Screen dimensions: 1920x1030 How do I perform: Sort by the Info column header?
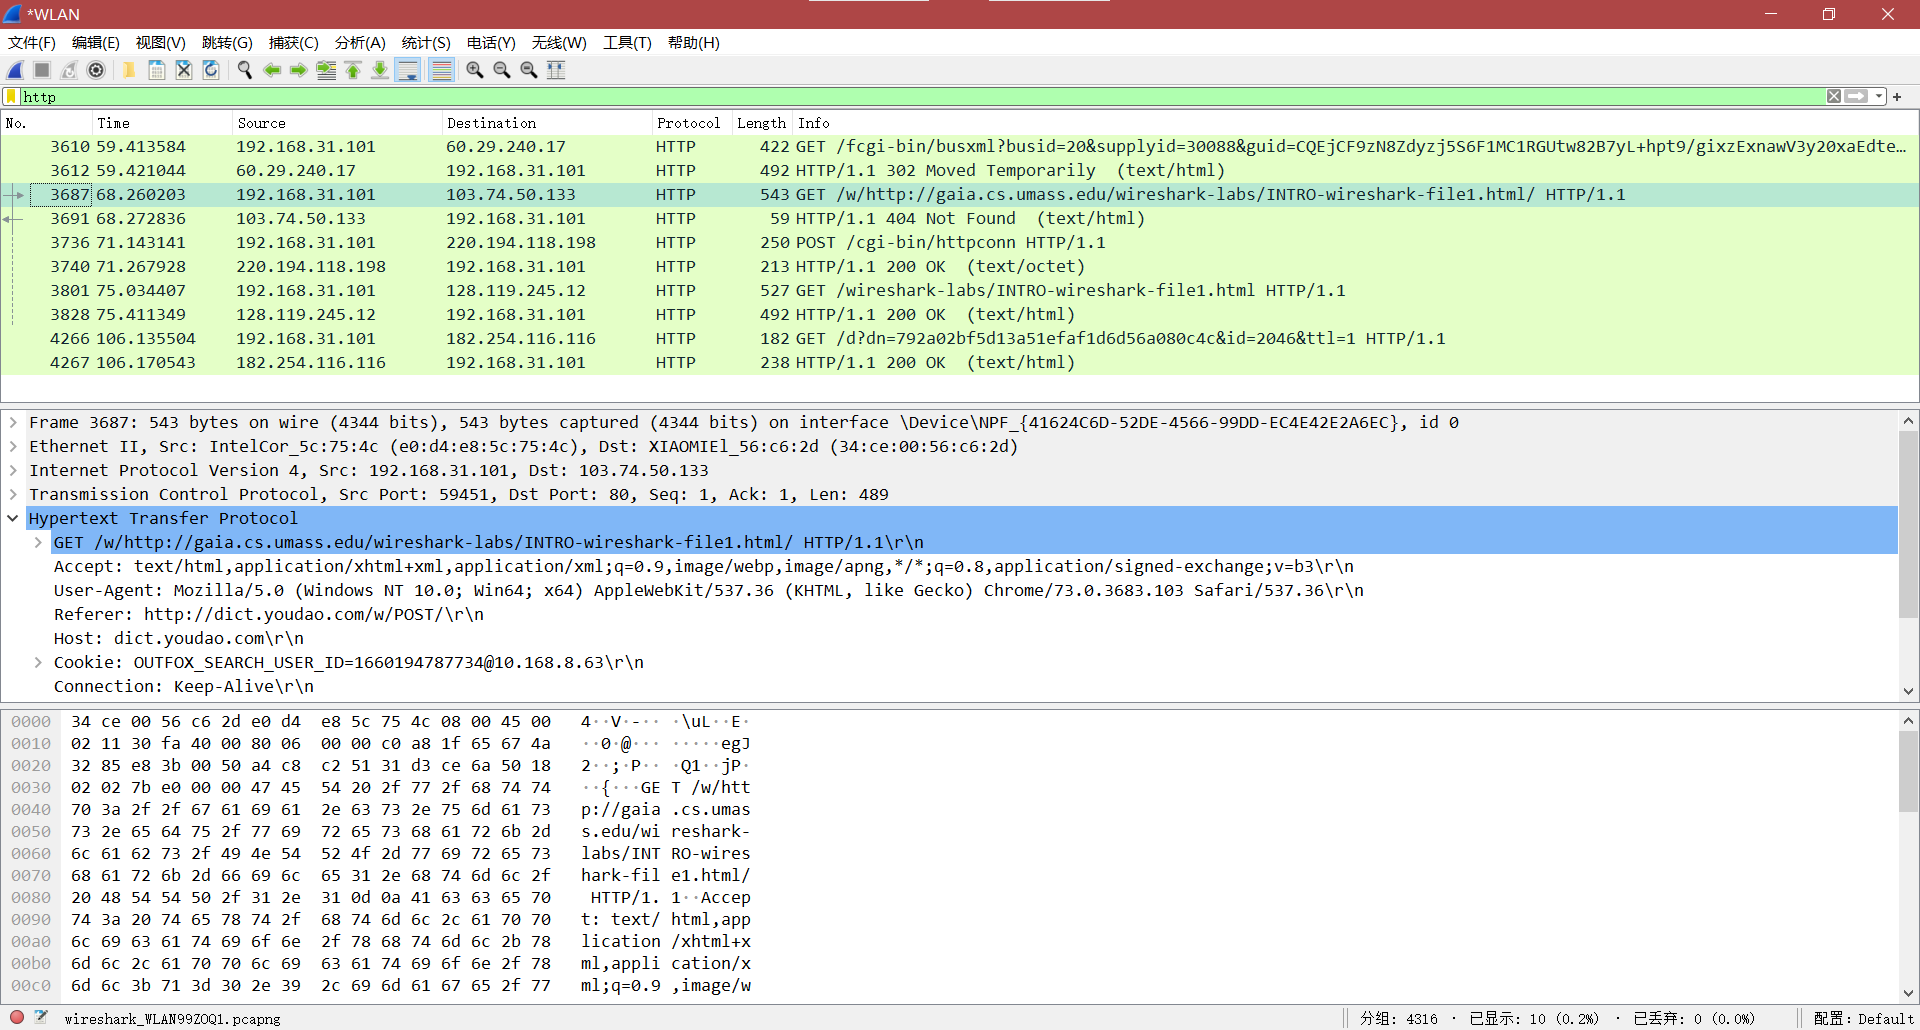(x=1355, y=123)
